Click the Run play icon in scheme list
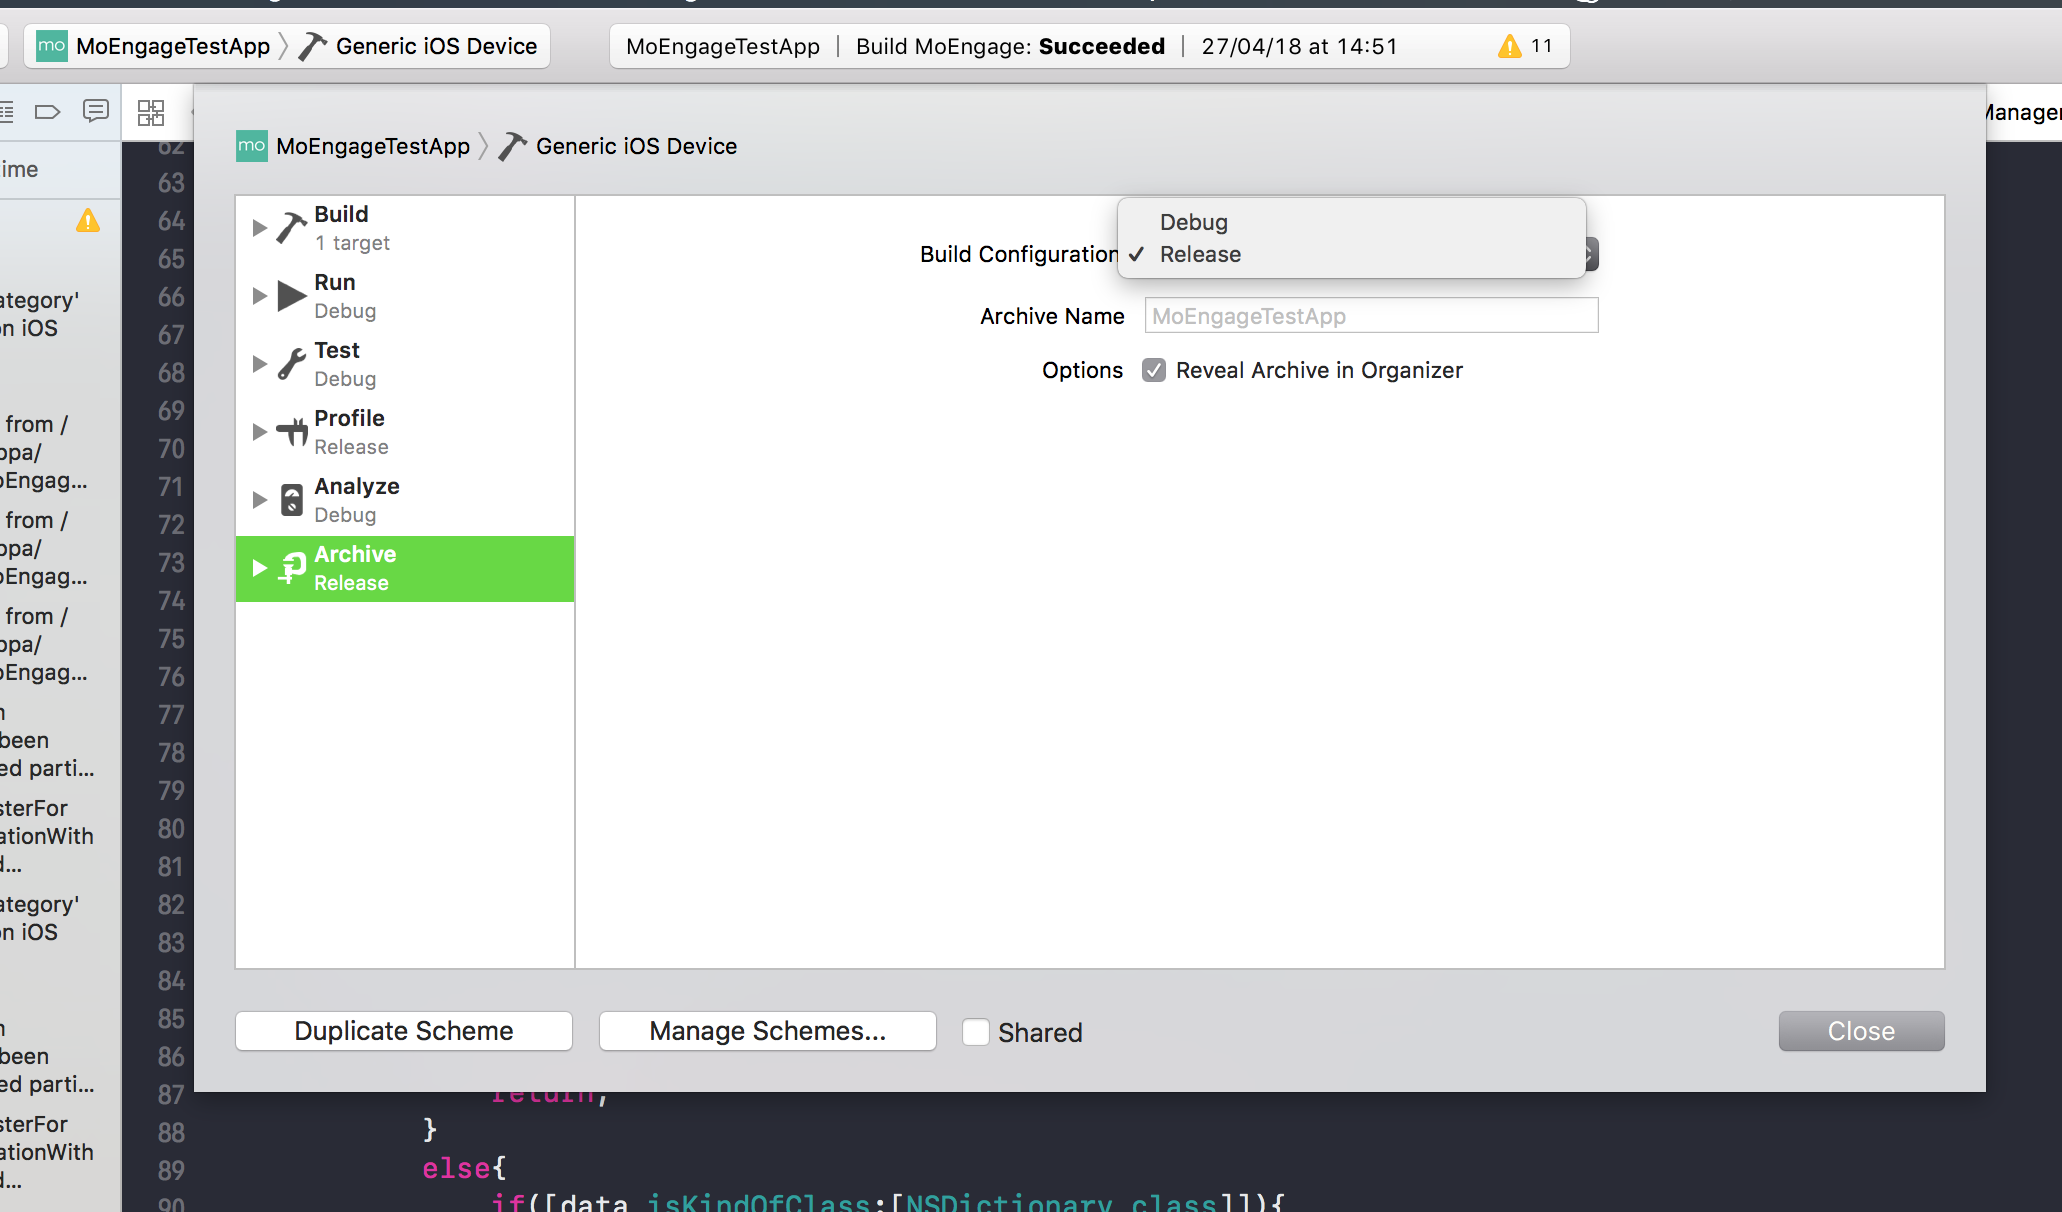Image resolution: width=2062 pixels, height=1212 pixels. [290, 296]
